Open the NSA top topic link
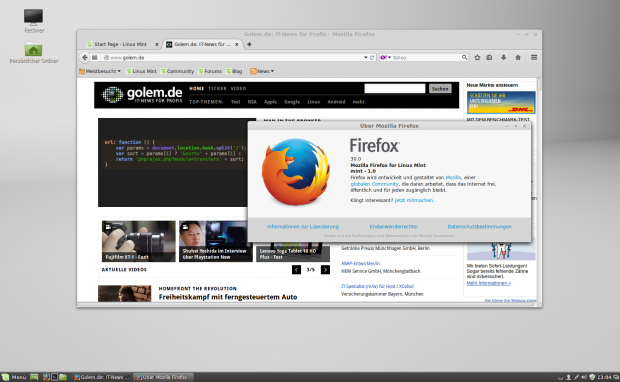Viewport: 620px width, 382px height. tap(252, 102)
